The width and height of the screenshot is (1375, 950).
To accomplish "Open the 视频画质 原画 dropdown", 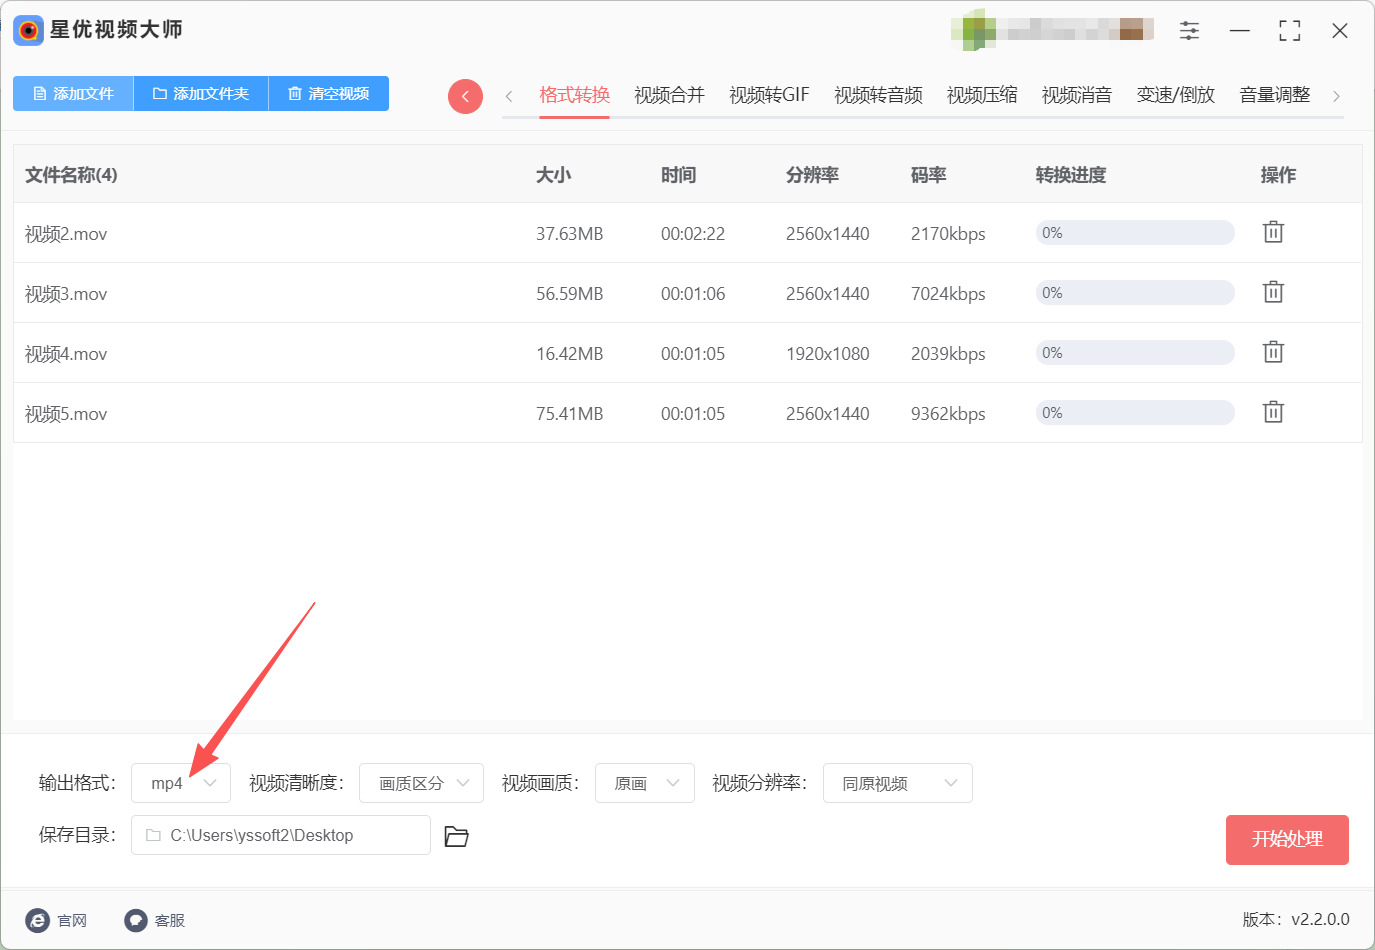I will tap(645, 783).
